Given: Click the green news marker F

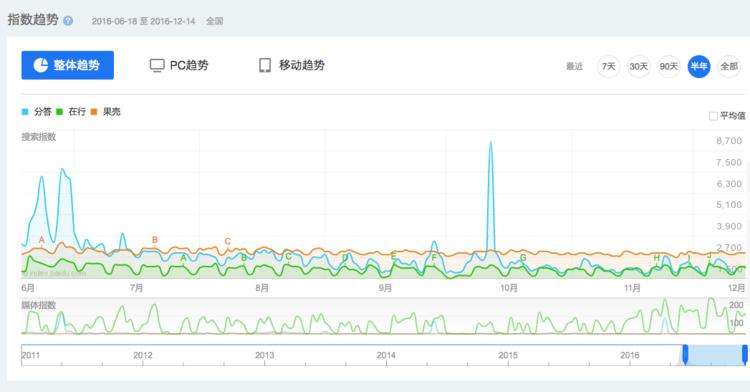Looking at the screenshot, I should [434, 258].
